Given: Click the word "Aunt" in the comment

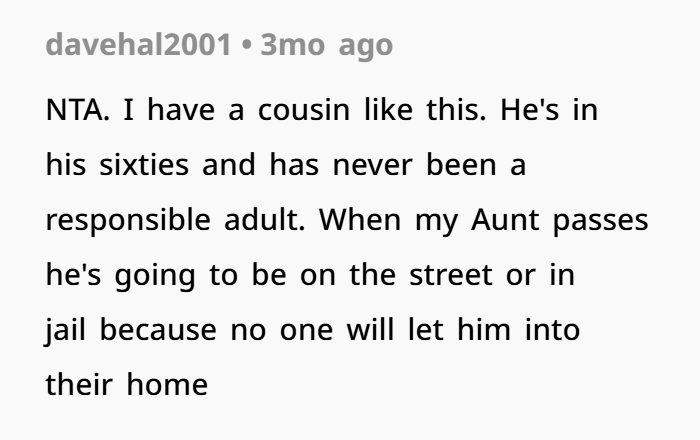Looking at the screenshot, I should (x=505, y=220).
